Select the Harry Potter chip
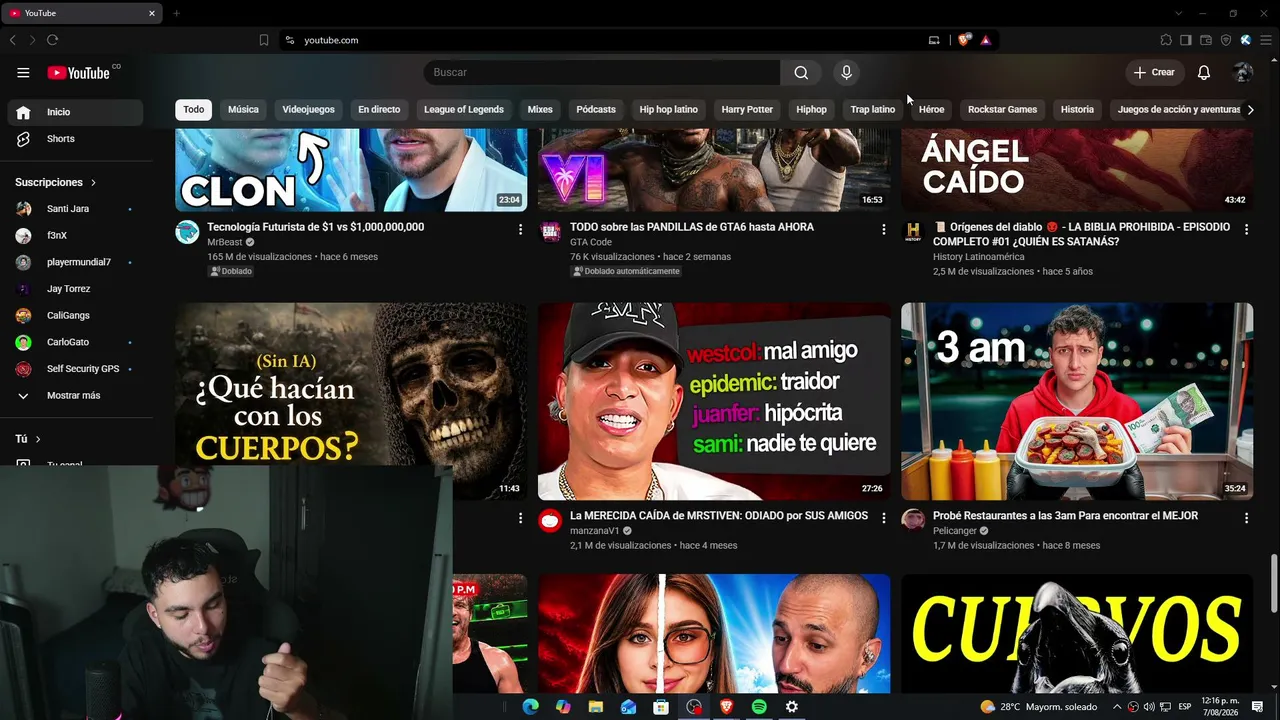 (x=747, y=110)
